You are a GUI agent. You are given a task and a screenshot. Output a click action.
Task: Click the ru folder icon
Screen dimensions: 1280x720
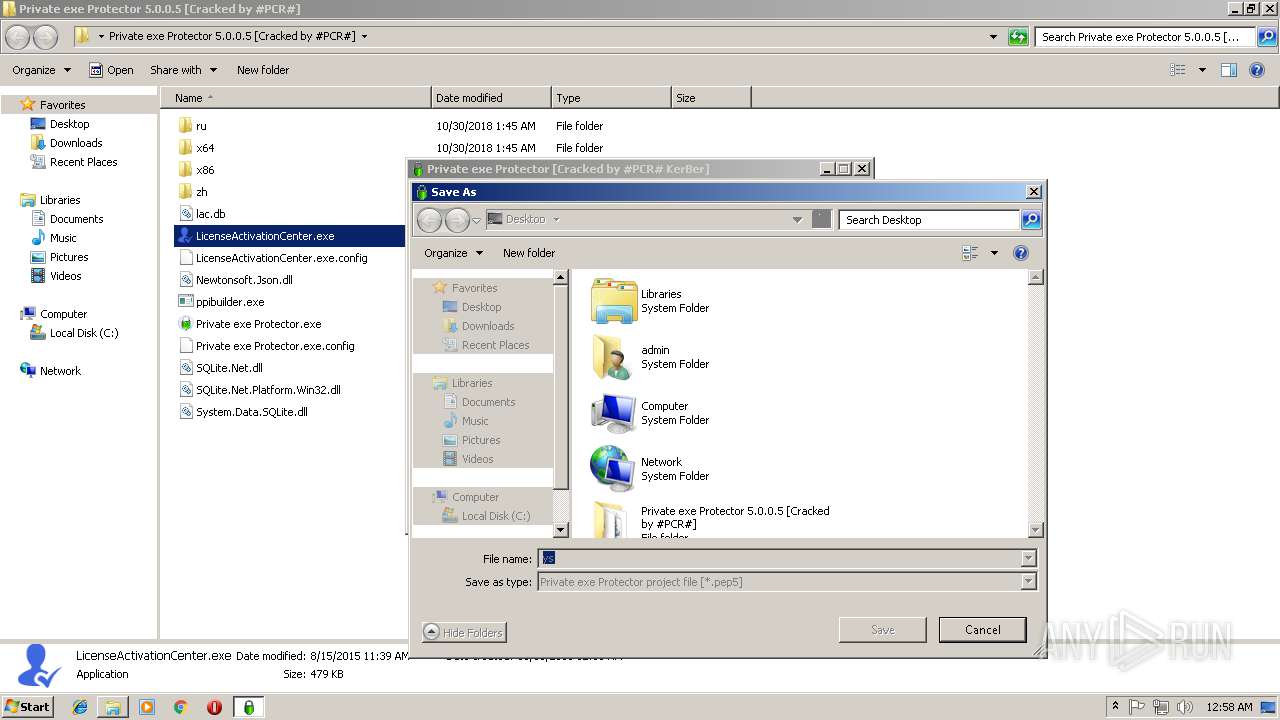click(185, 126)
